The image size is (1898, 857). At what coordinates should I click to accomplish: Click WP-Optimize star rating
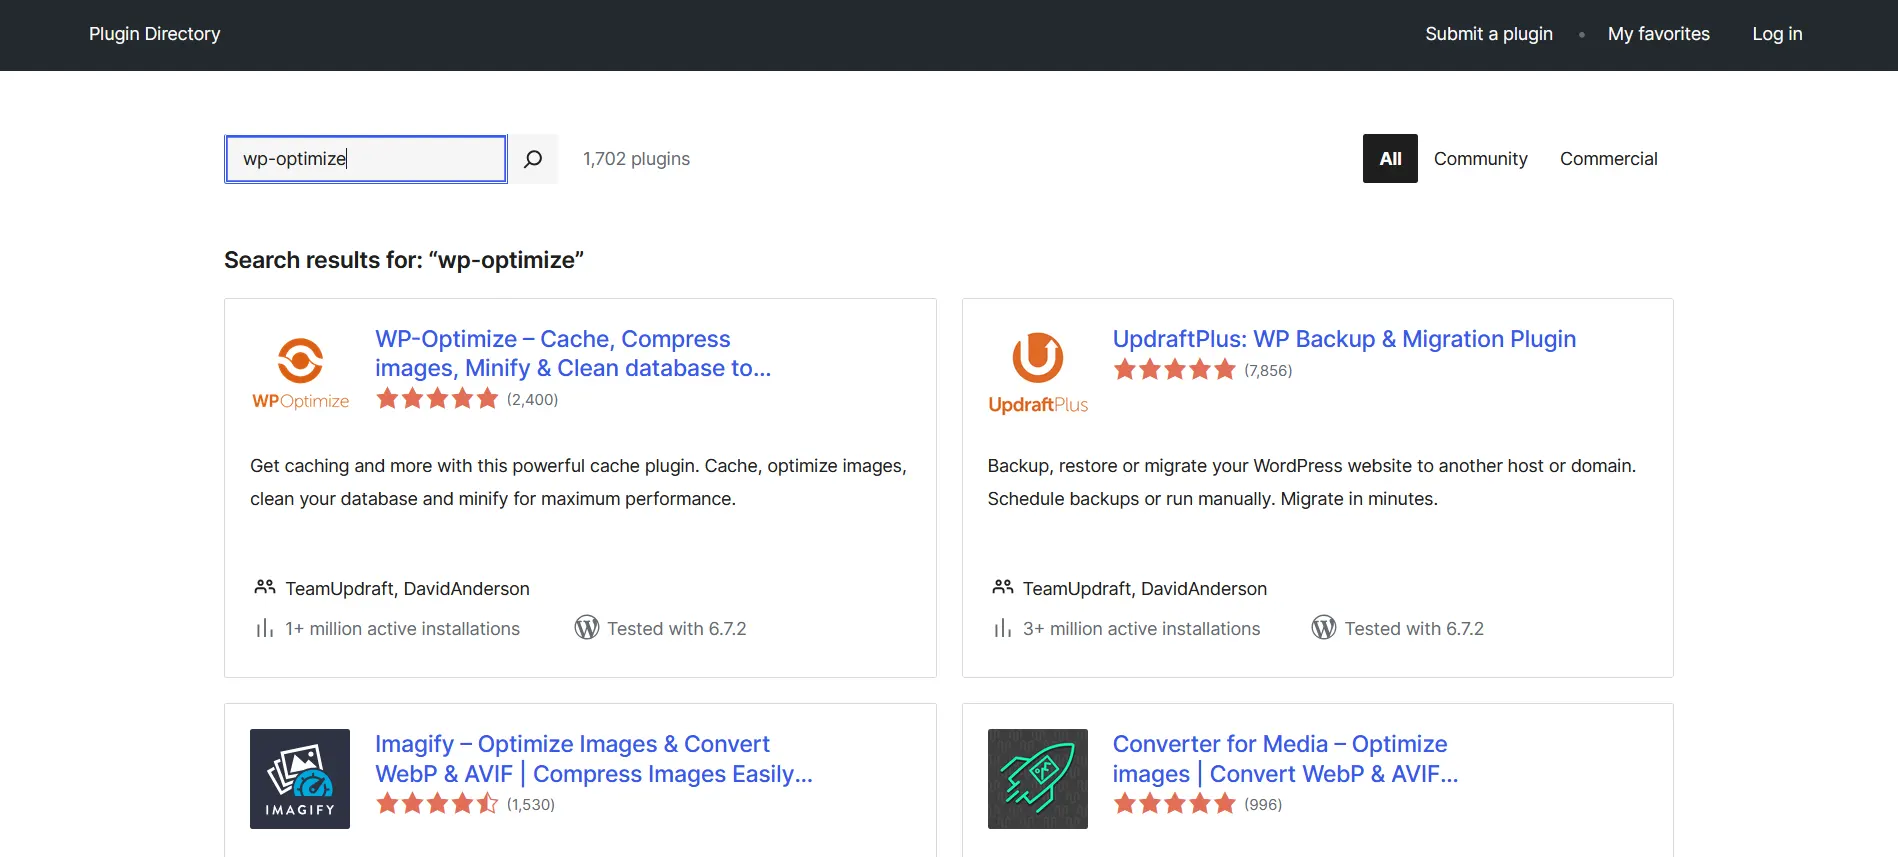[x=437, y=399]
